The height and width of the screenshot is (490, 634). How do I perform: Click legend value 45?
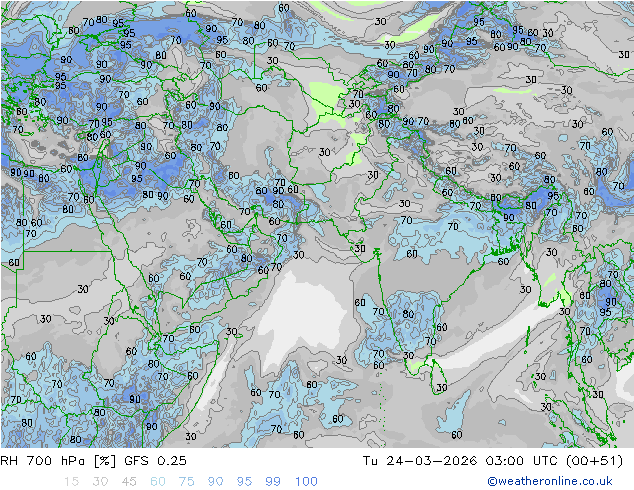(x=129, y=481)
